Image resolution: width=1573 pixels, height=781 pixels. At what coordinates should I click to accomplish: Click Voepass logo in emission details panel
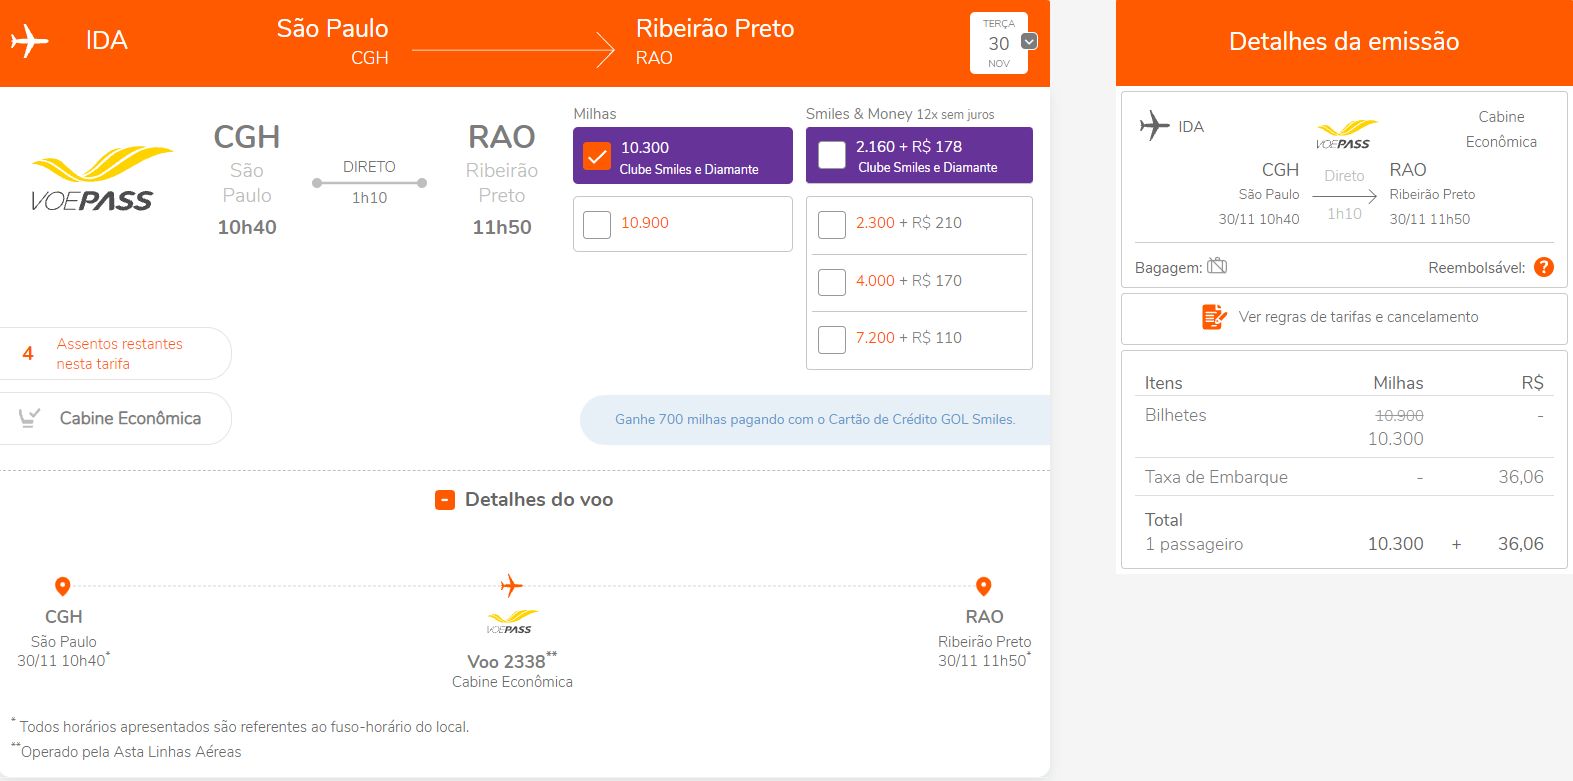[x=1345, y=135]
